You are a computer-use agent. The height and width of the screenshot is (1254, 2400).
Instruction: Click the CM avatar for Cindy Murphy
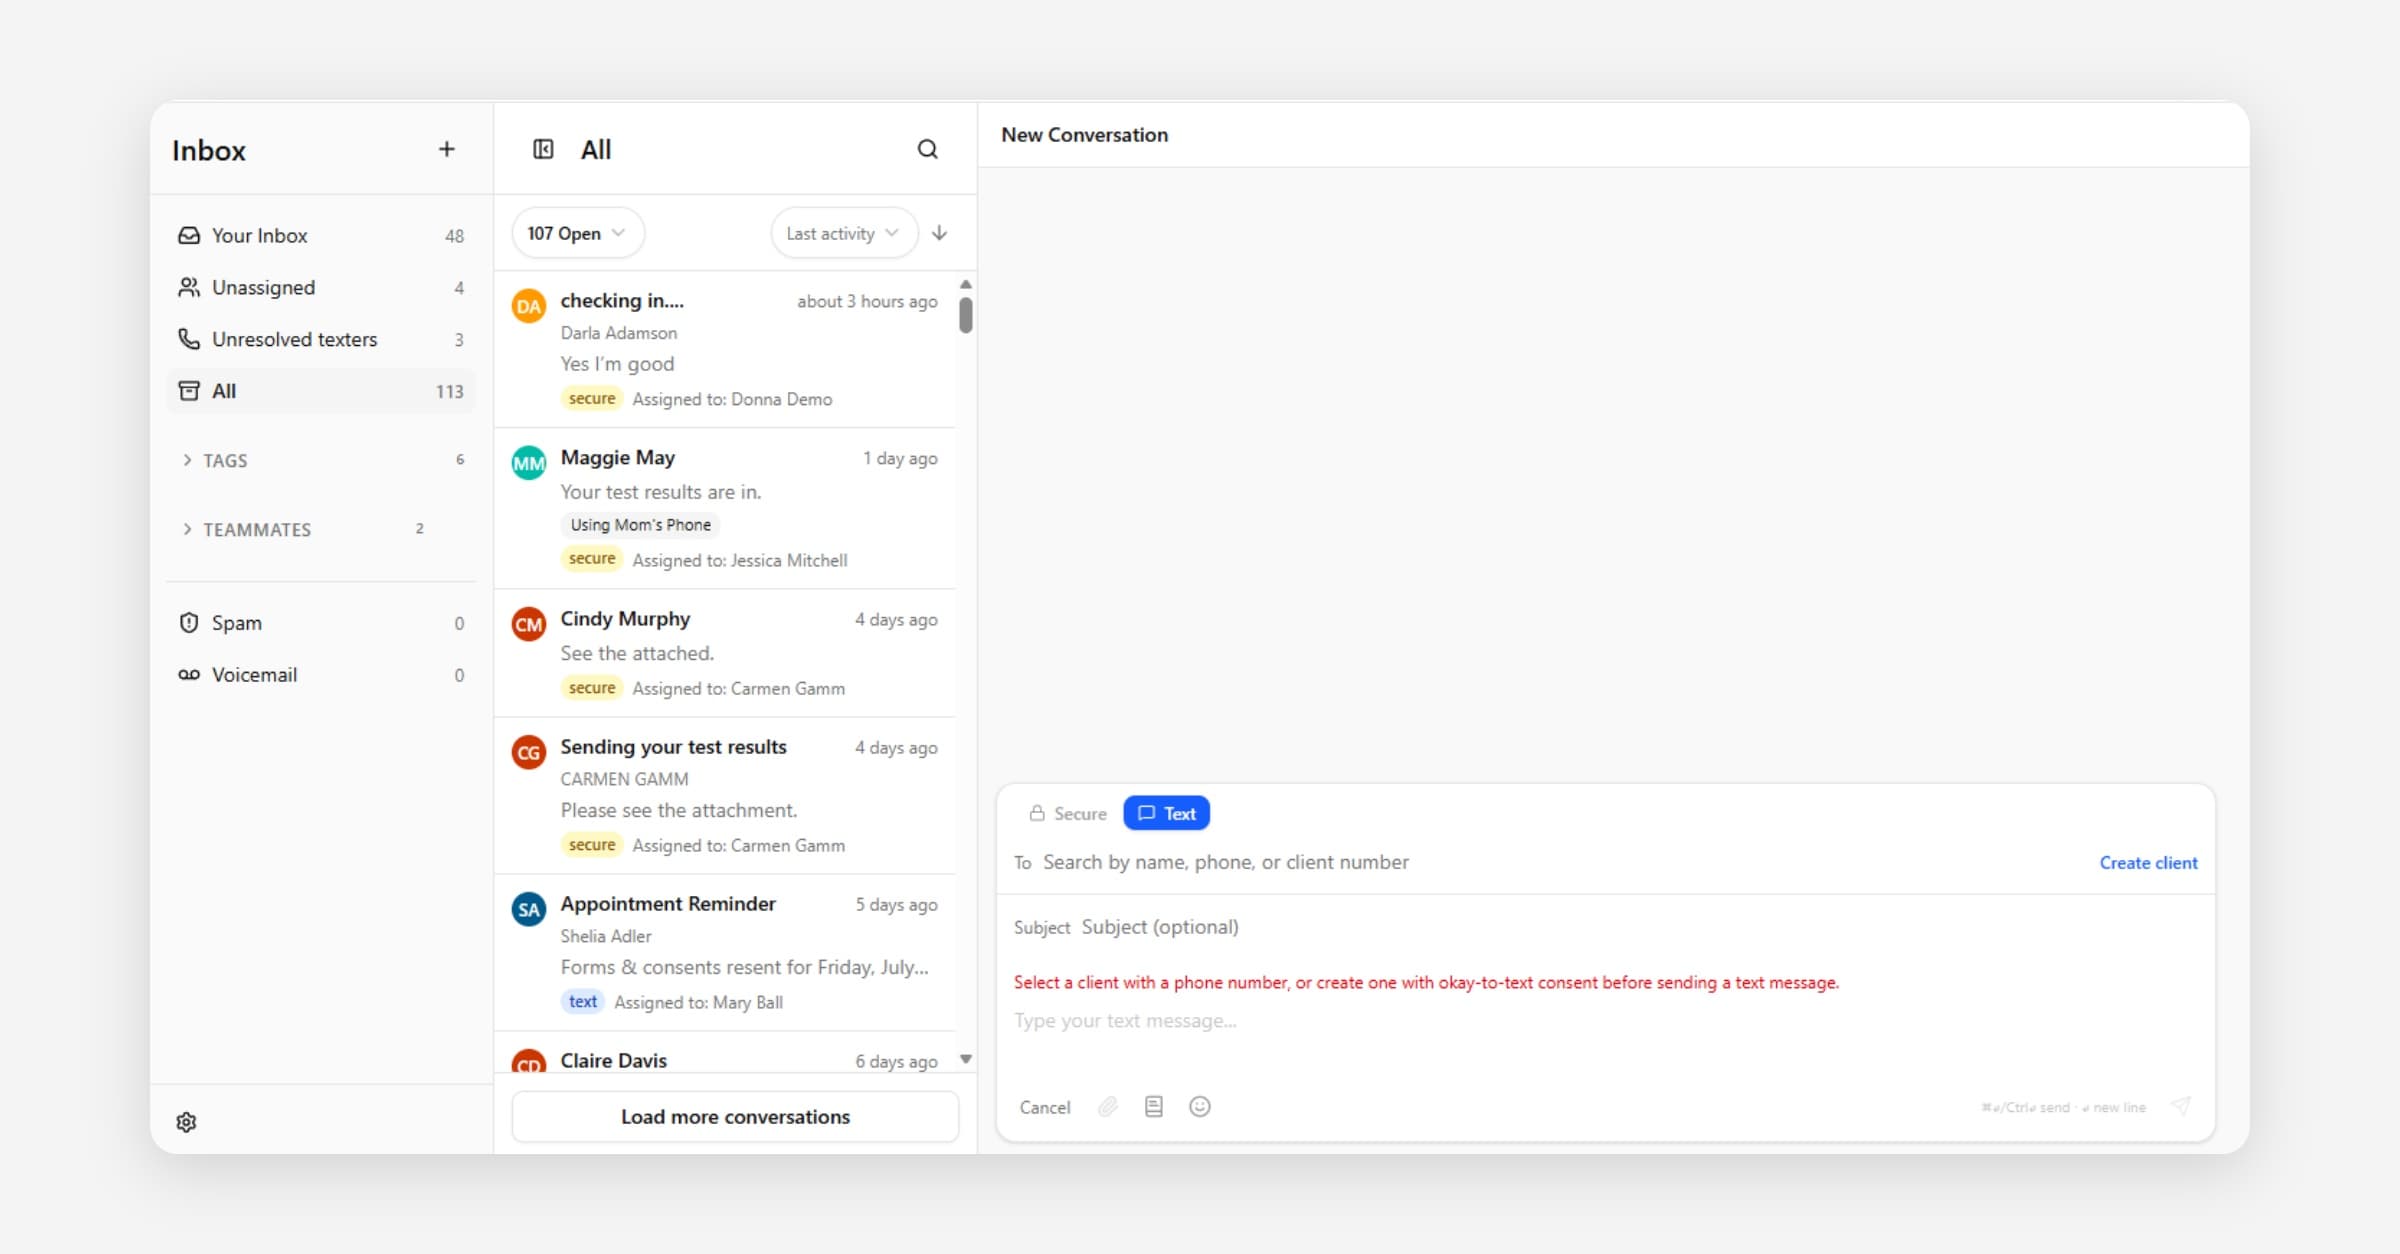[x=528, y=624]
